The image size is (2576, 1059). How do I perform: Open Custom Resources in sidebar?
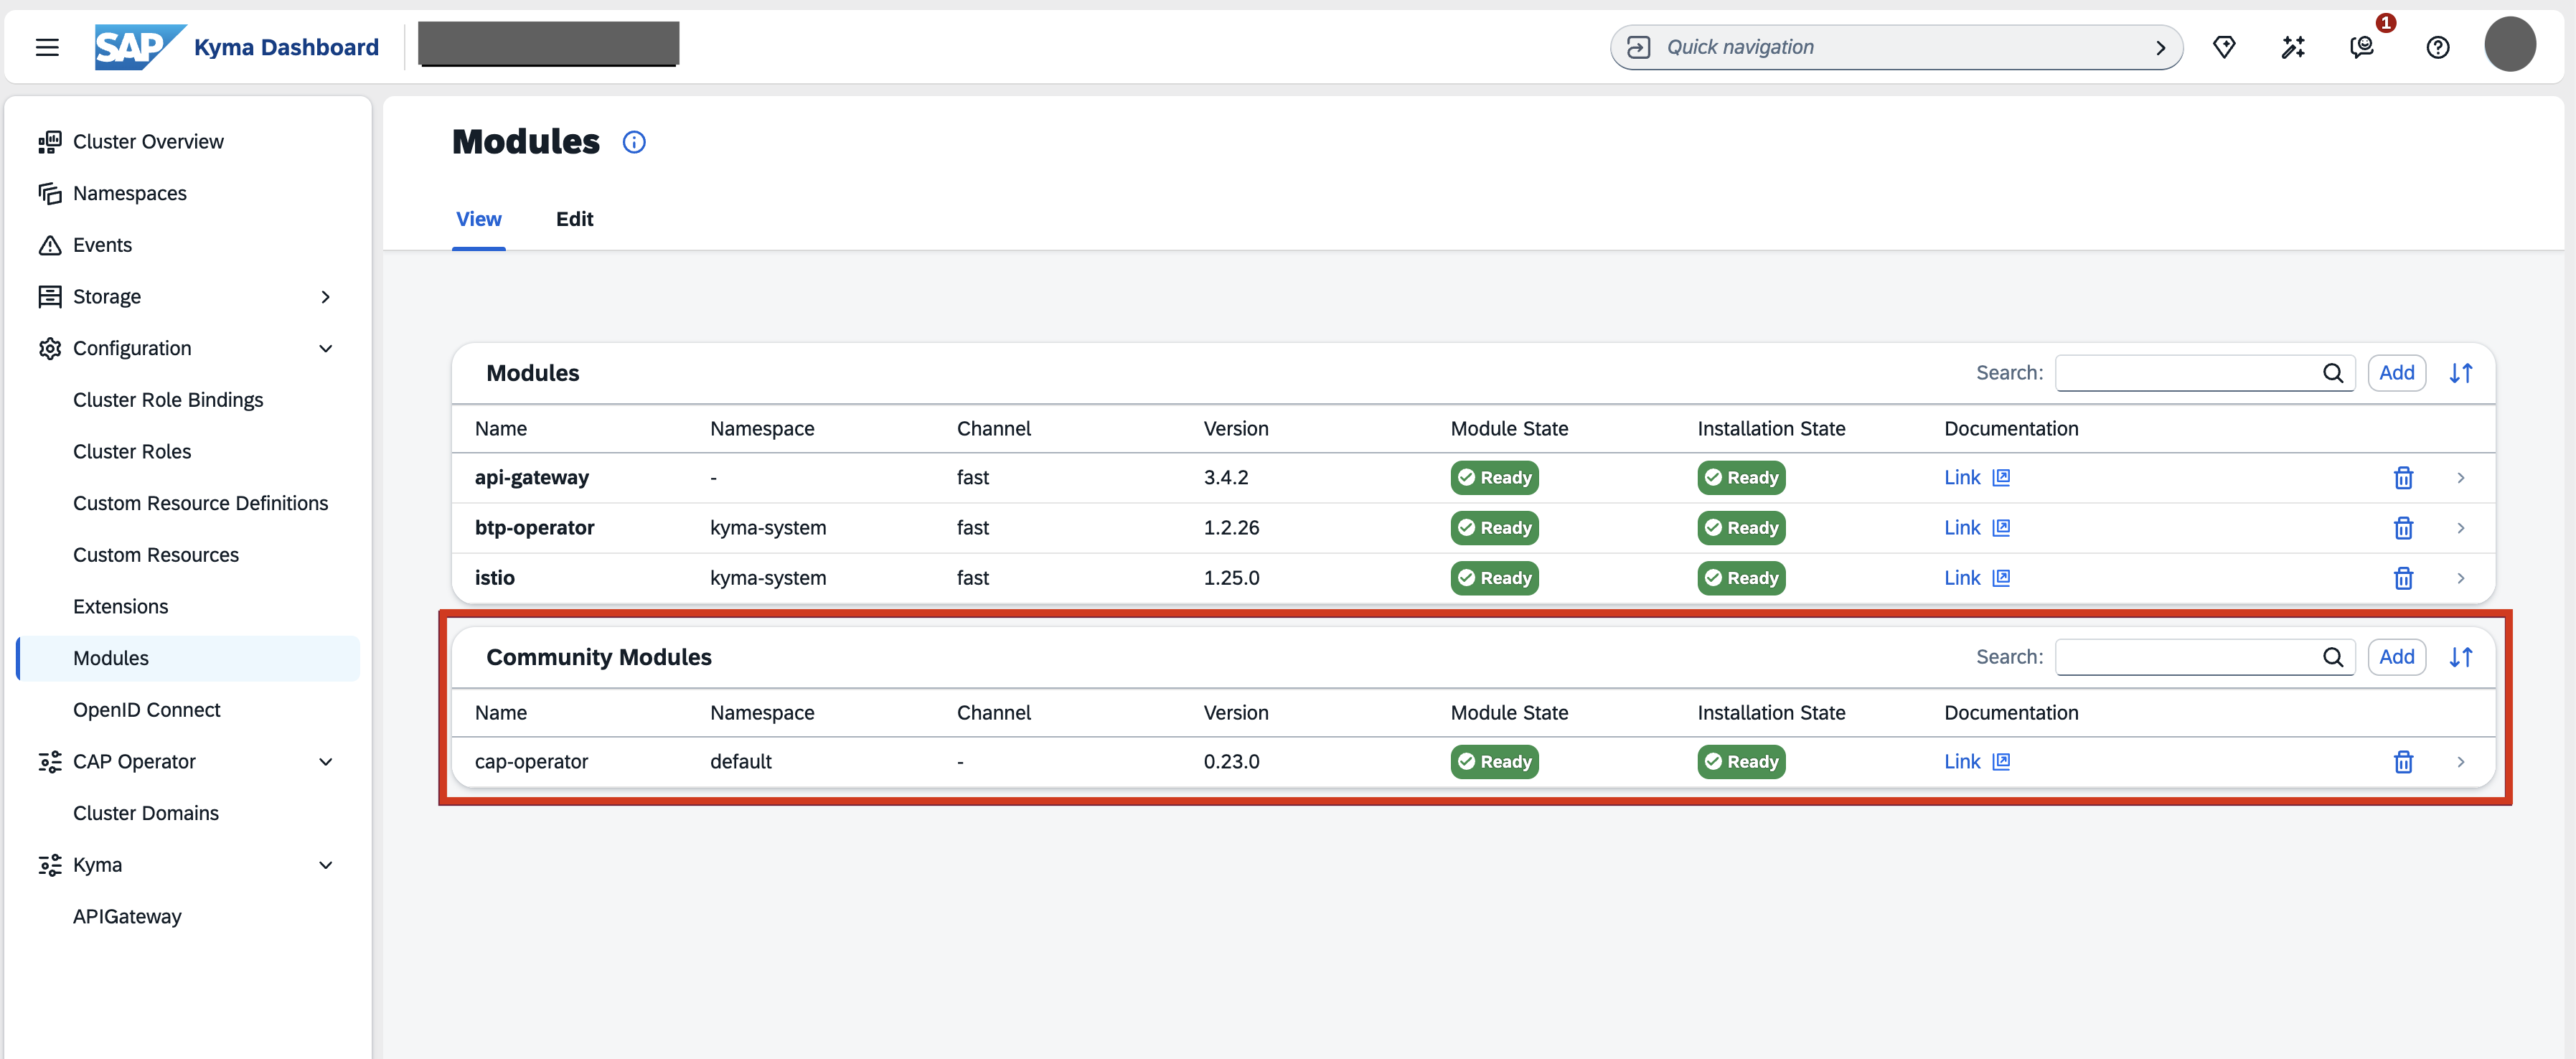point(156,555)
